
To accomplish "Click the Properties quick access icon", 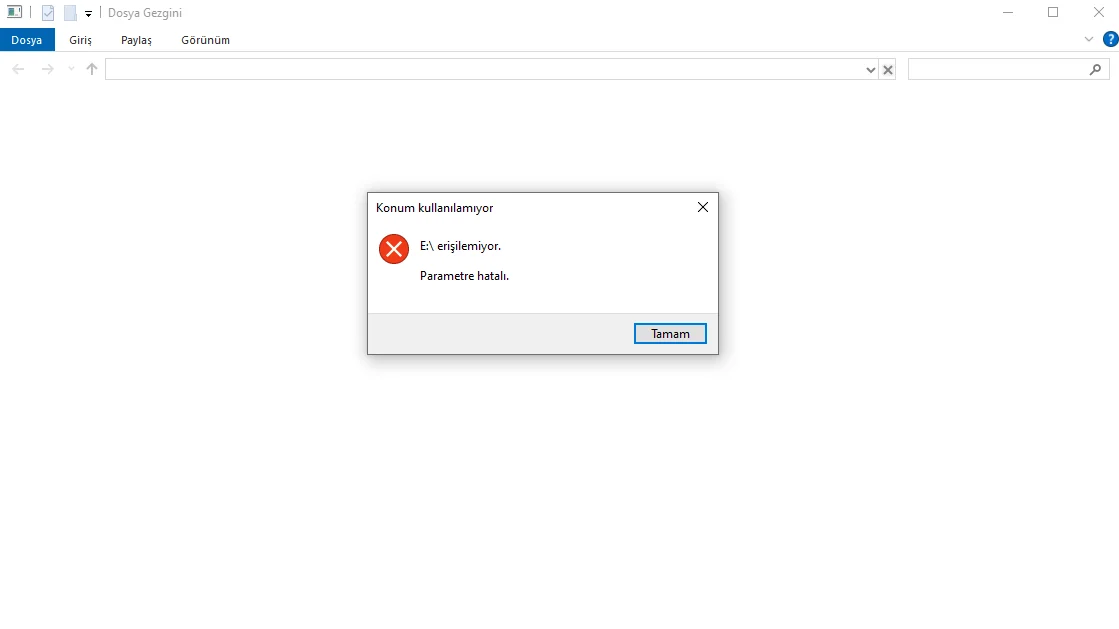I will pos(48,13).
